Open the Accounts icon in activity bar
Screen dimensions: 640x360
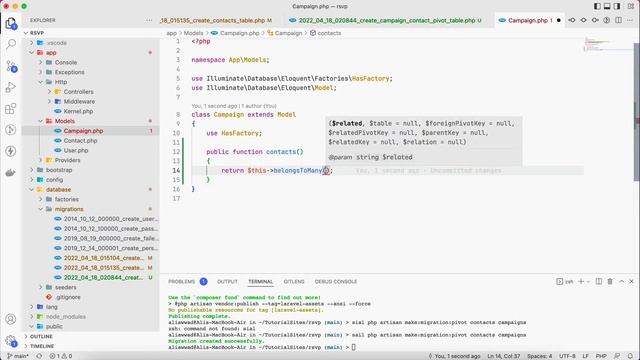click(11, 319)
